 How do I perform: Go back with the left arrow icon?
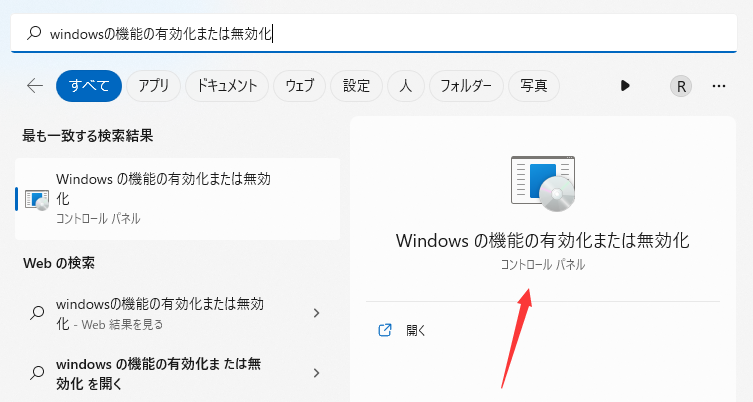35,86
